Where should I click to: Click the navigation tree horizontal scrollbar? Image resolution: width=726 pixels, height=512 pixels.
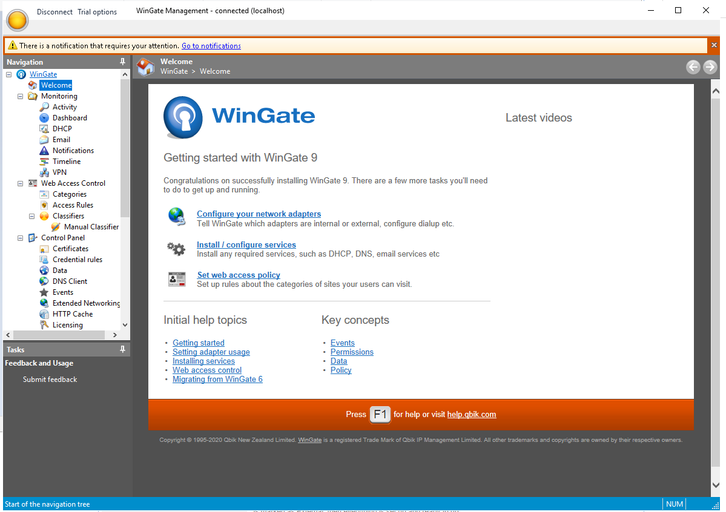62,335
